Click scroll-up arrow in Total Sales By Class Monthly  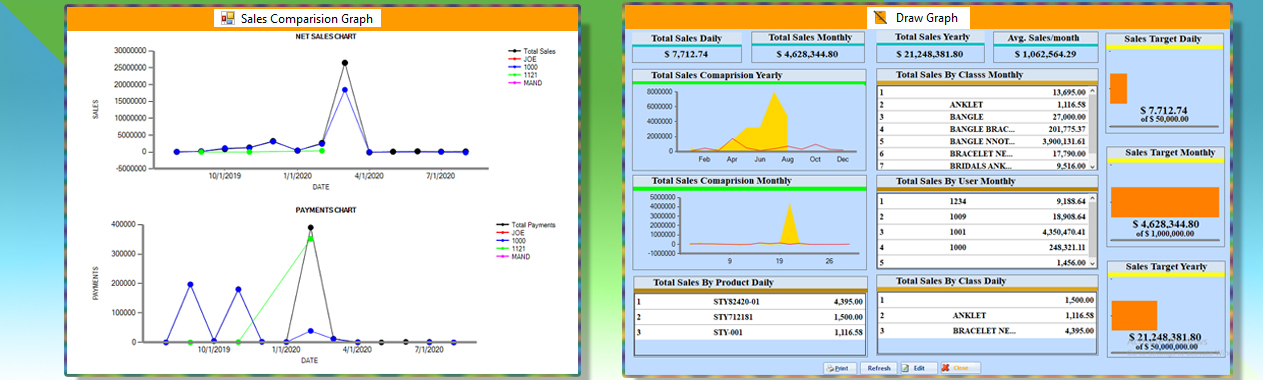[1093, 91]
